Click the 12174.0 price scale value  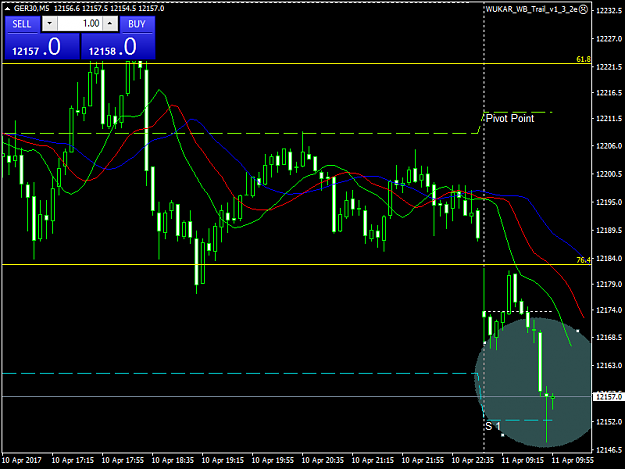tap(609, 310)
